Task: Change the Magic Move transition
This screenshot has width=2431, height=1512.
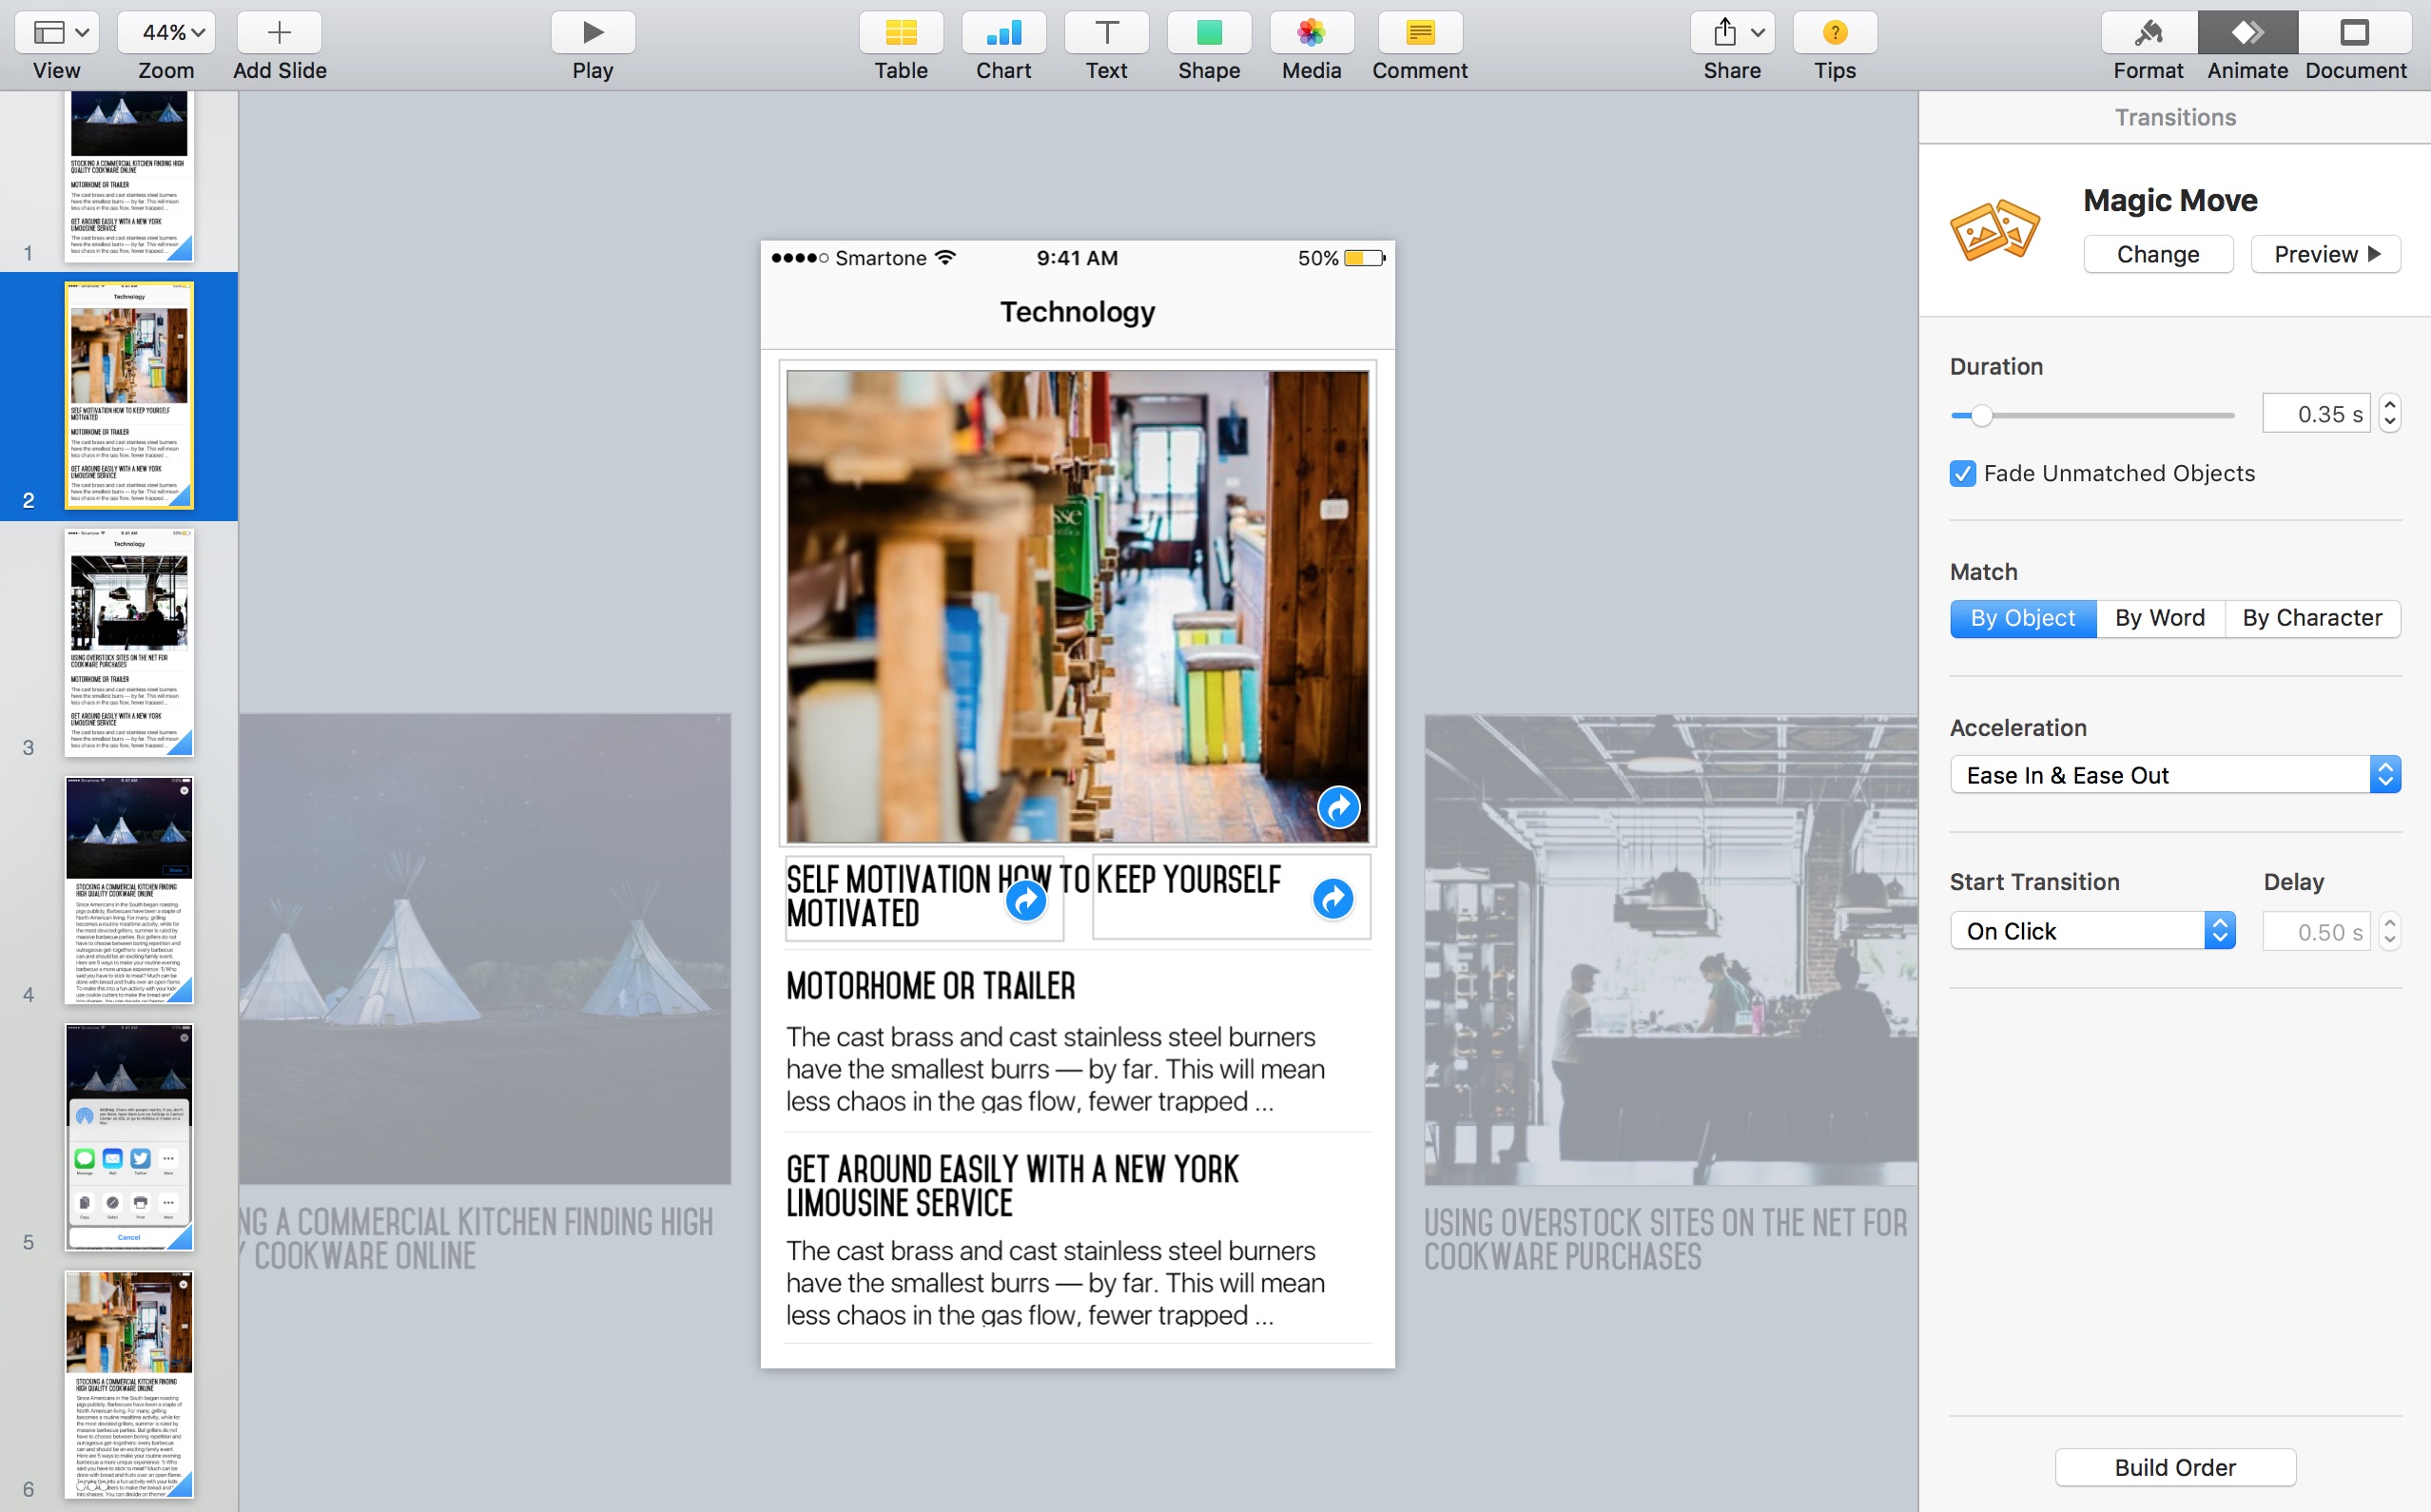Action: [2157, 253]
